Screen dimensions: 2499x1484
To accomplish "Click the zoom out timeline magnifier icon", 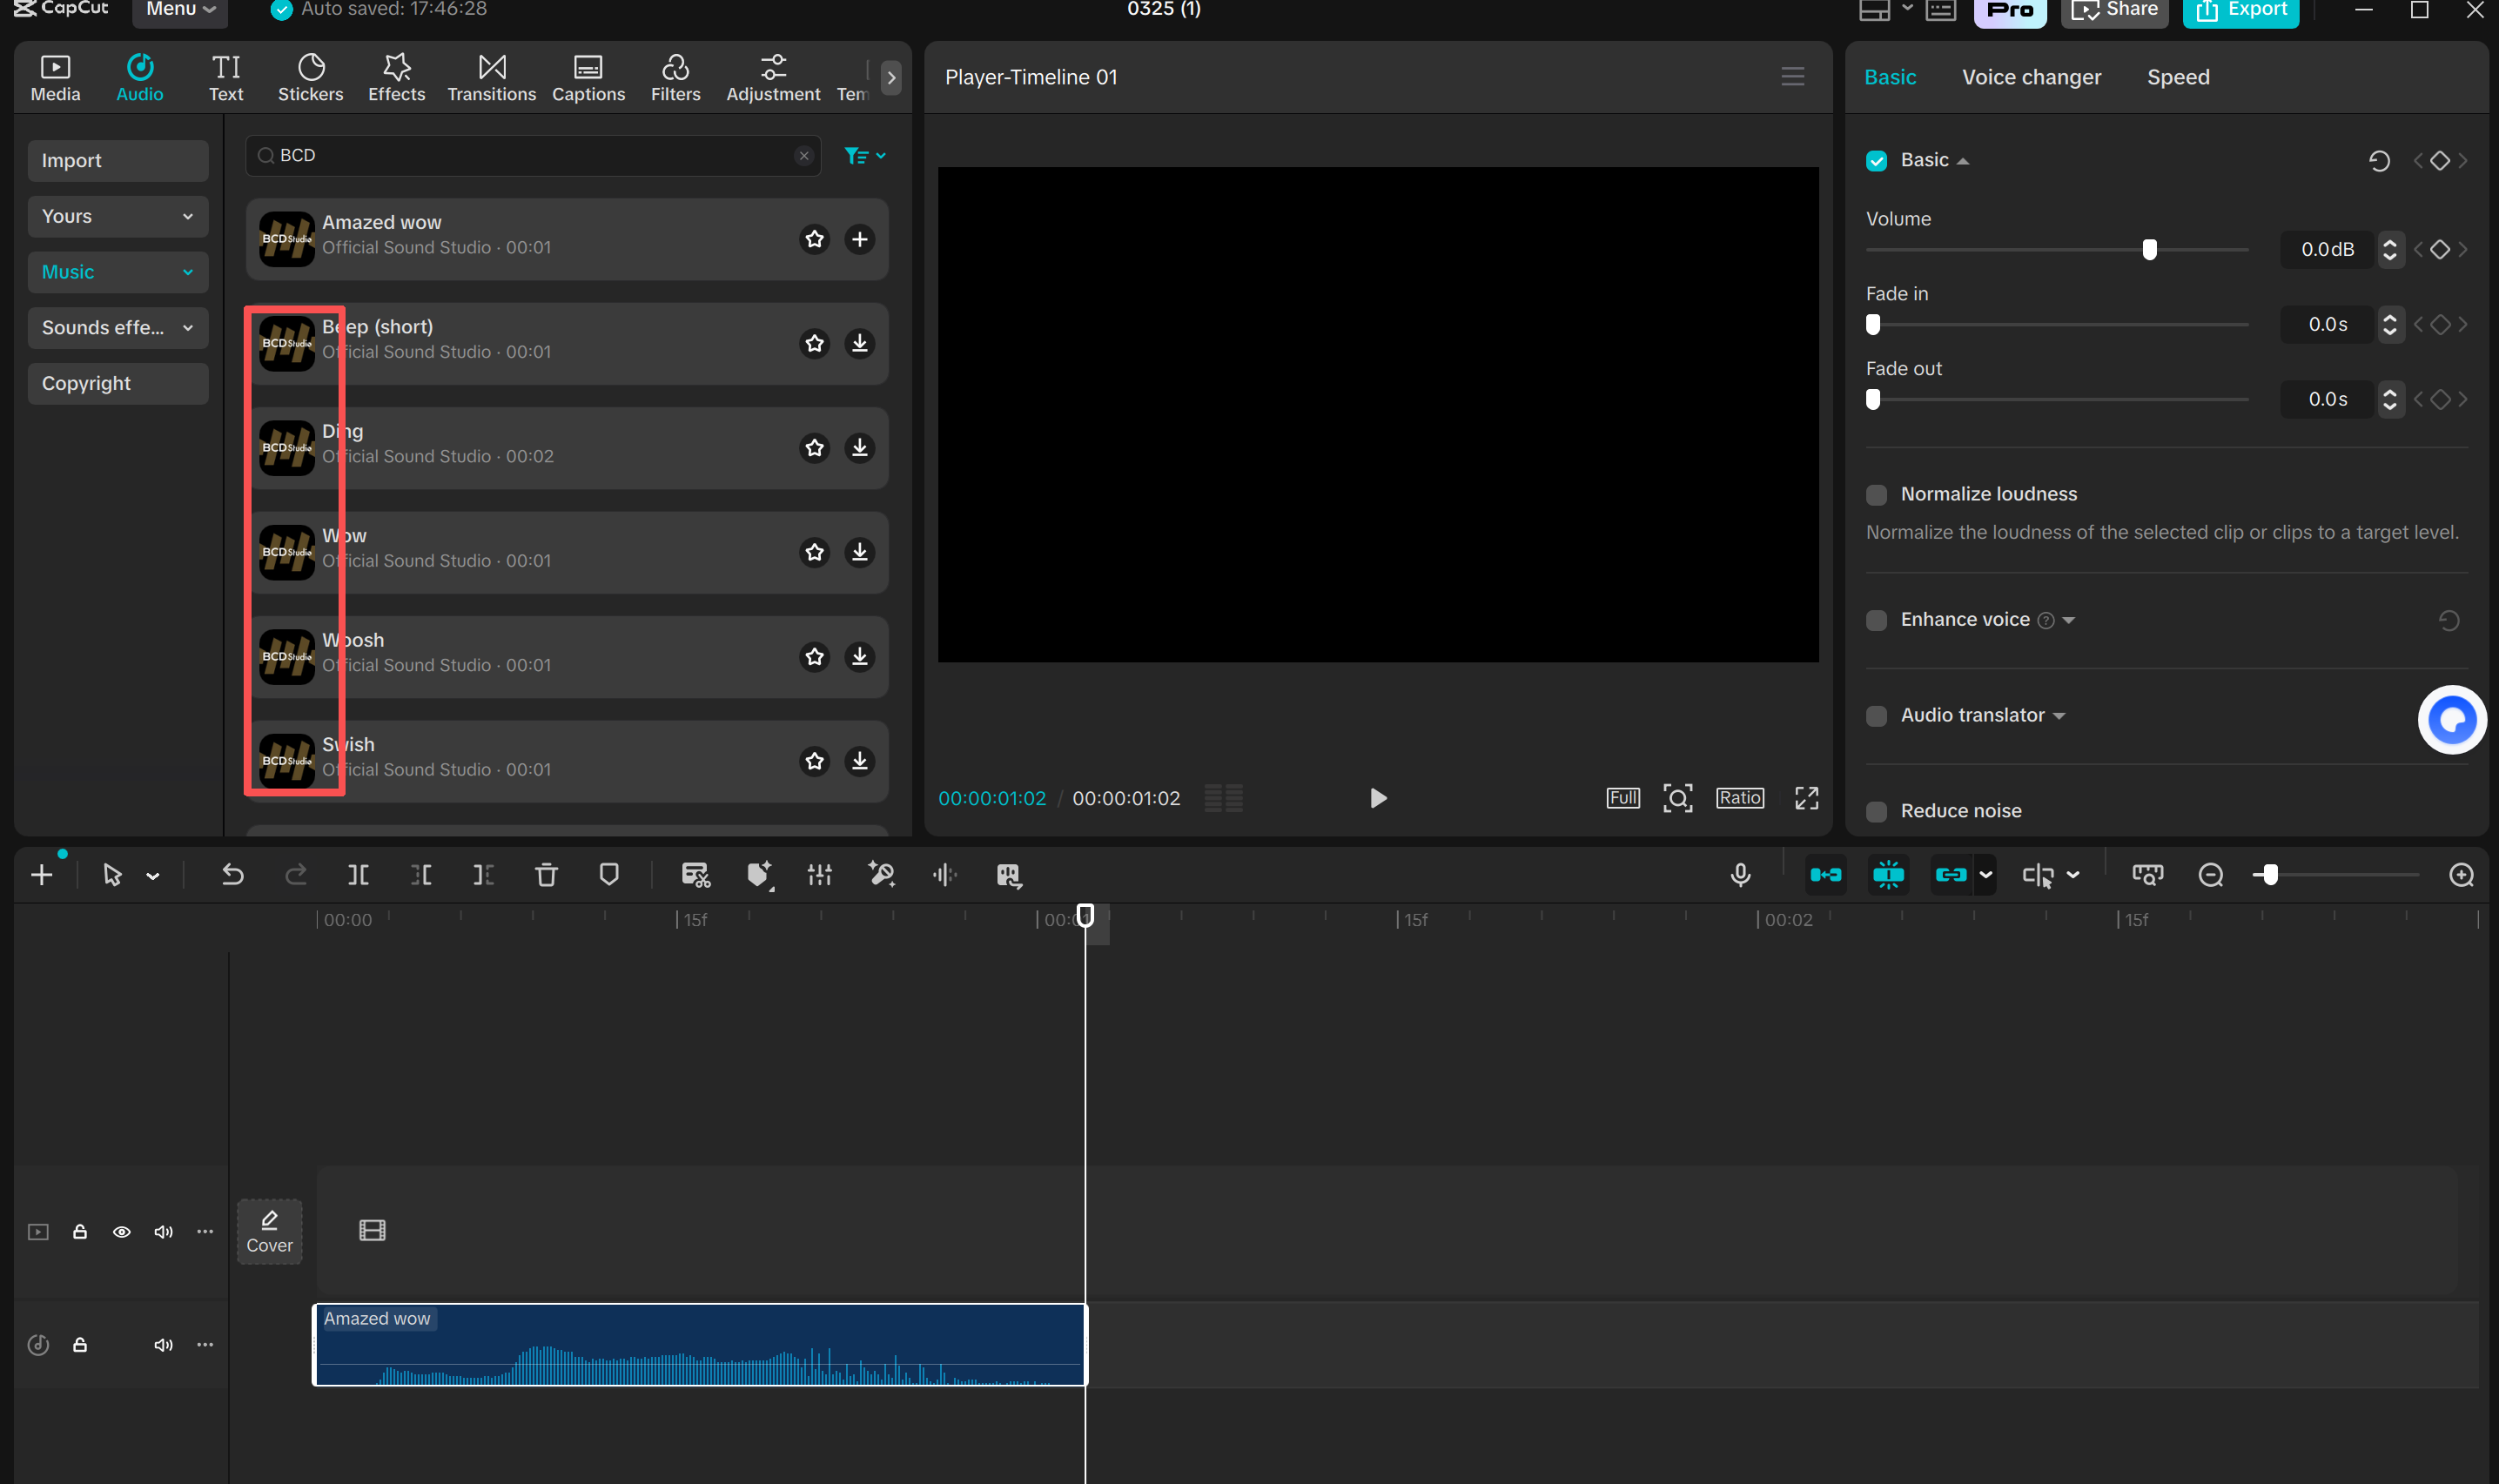I will point(2210,875).
